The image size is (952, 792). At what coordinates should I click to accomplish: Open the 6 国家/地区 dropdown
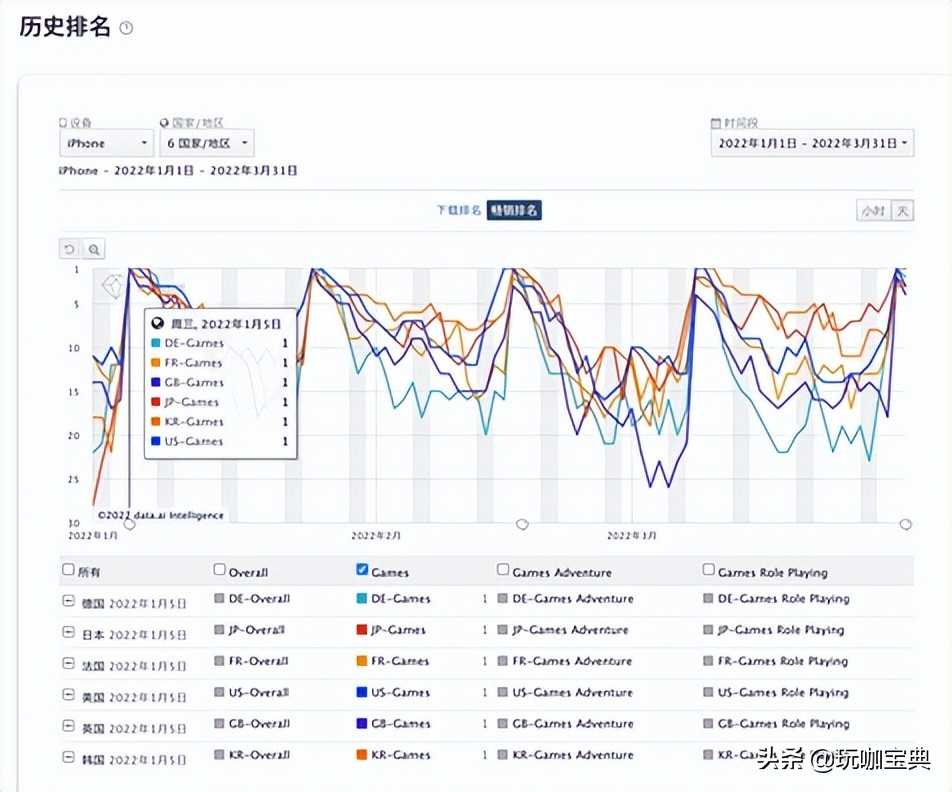coord(206,143)
